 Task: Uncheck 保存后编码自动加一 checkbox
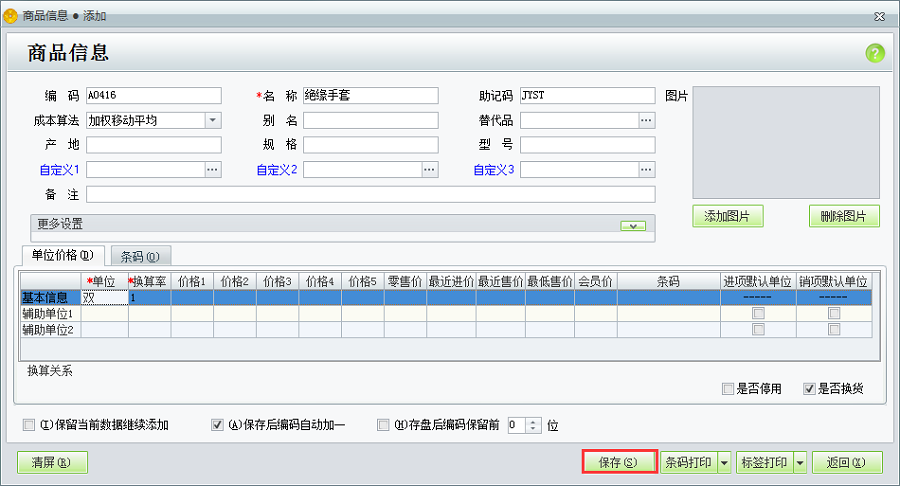217,425
